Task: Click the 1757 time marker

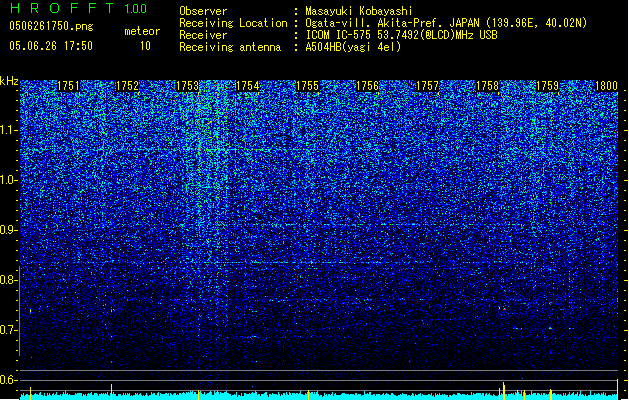Action: pyautogui.click(x=428, y=86)
